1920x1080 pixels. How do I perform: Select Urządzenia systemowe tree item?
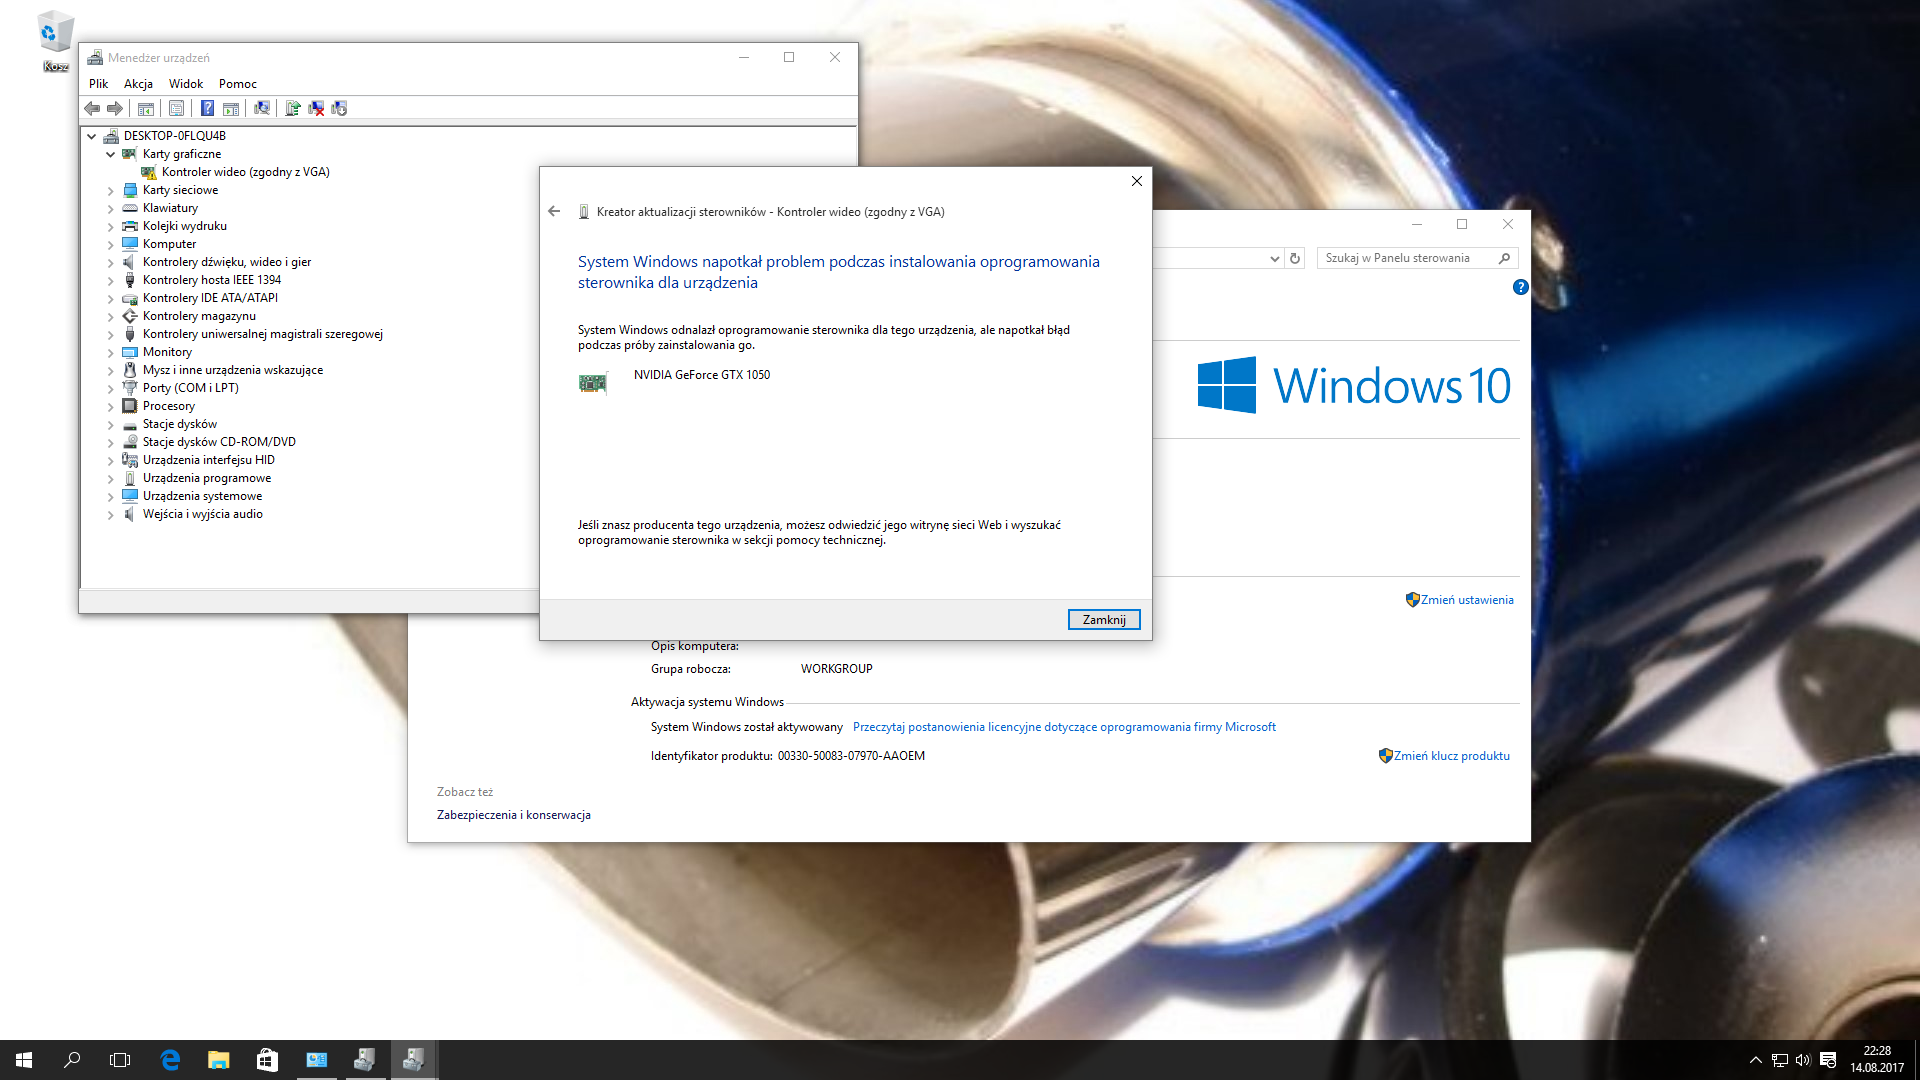[202, 496]
